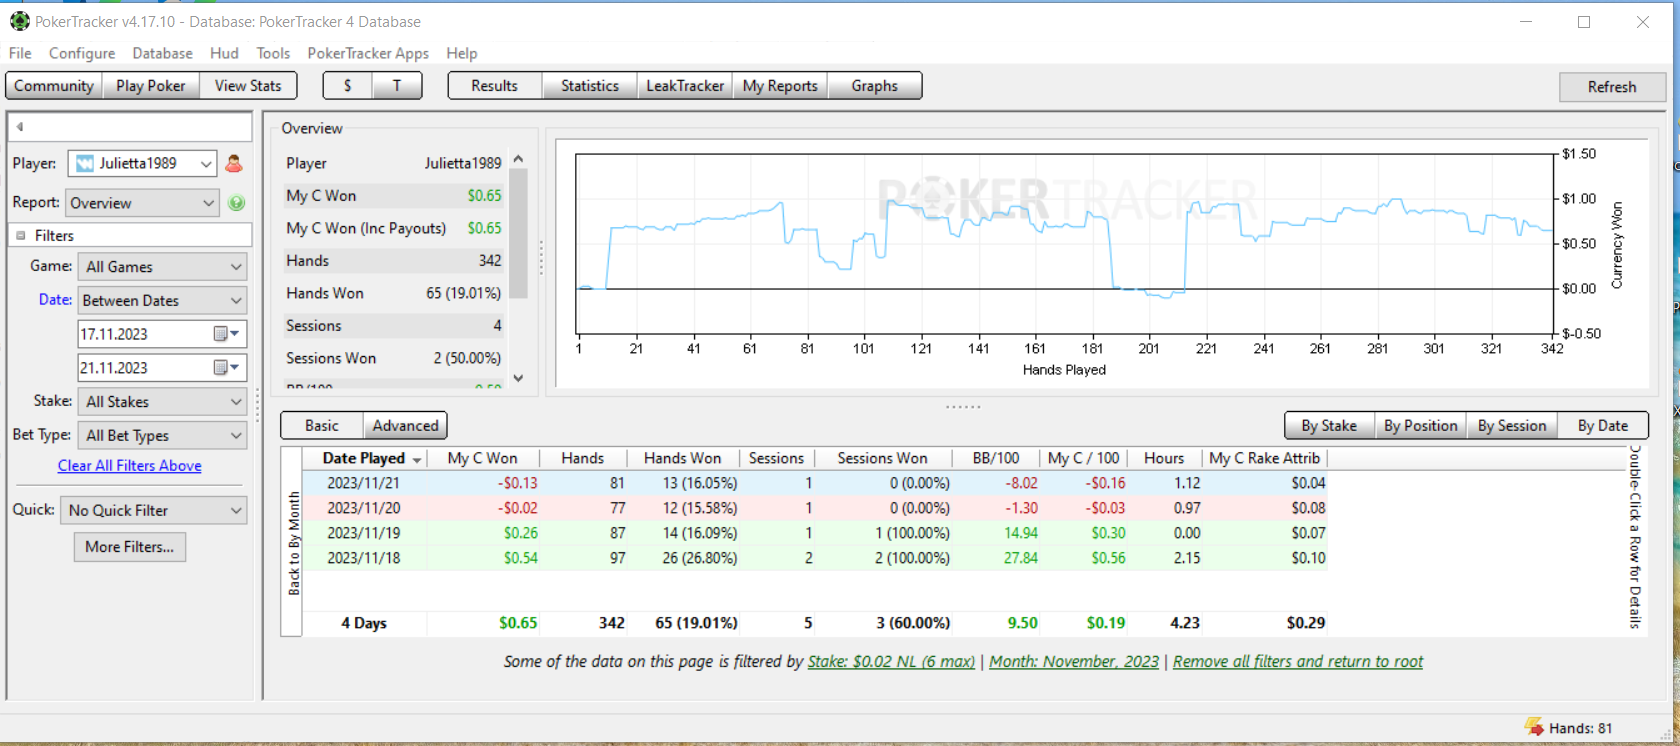
Task: Click the My C Won column header
Action: tap(482, 458)
